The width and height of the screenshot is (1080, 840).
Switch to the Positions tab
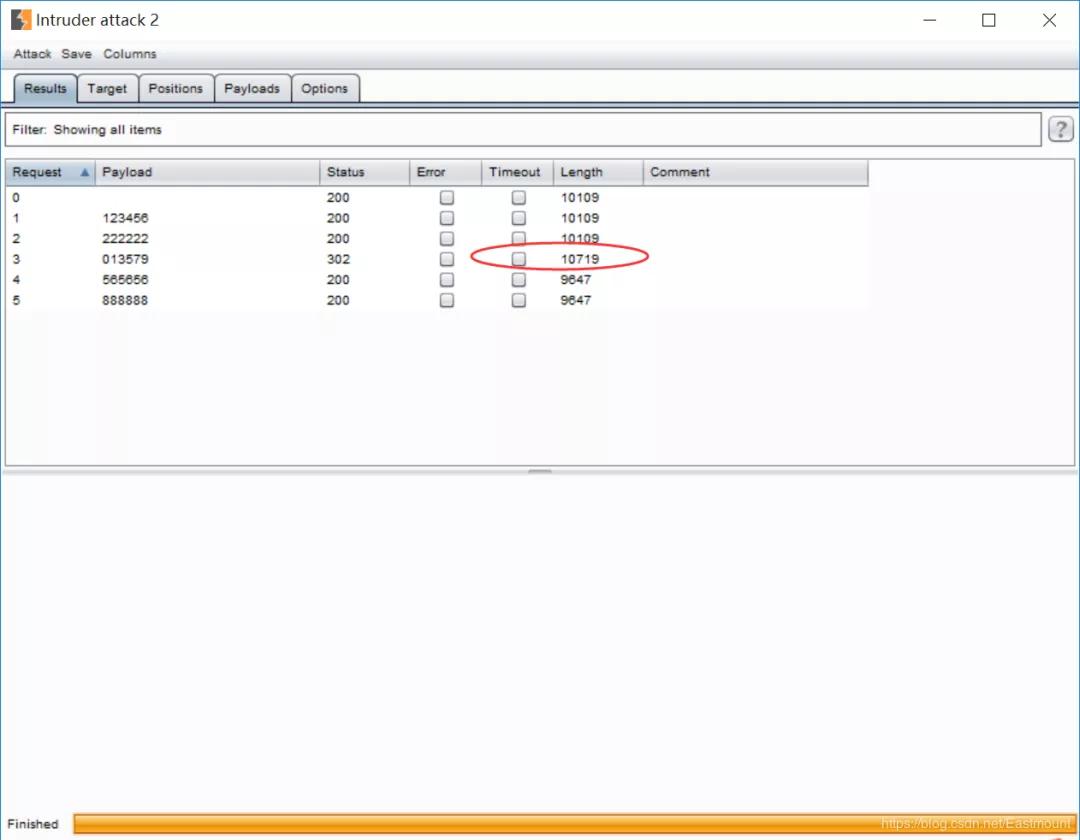click(176, 89)
